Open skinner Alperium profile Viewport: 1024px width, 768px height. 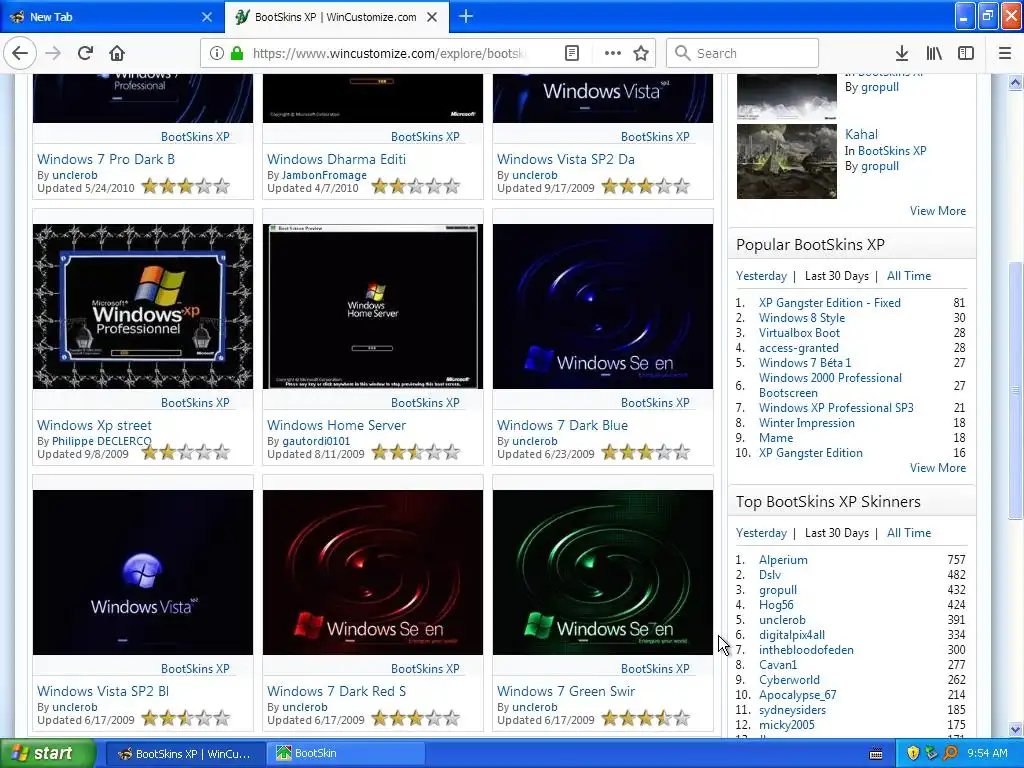point(783,560)
